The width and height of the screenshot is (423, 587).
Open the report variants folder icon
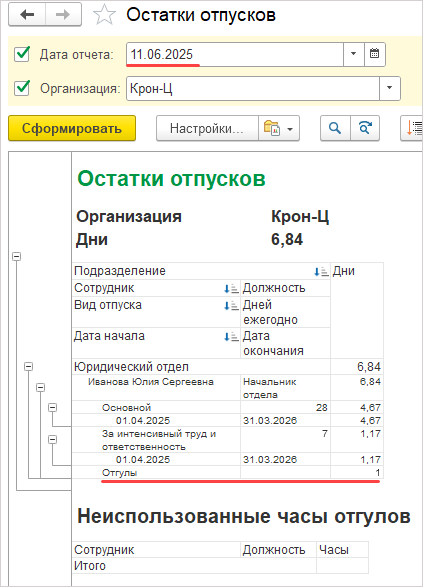[x=272, y=128]
